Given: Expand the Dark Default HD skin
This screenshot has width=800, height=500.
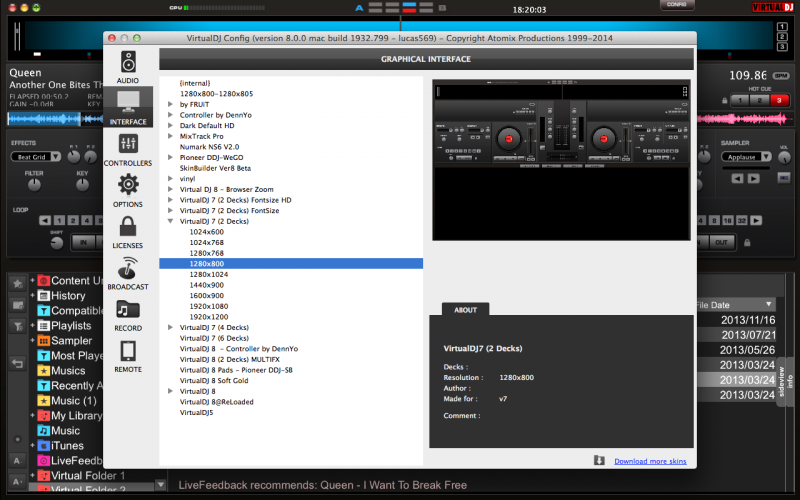Looking at the screenshot, I should click(x=171, y=125).
